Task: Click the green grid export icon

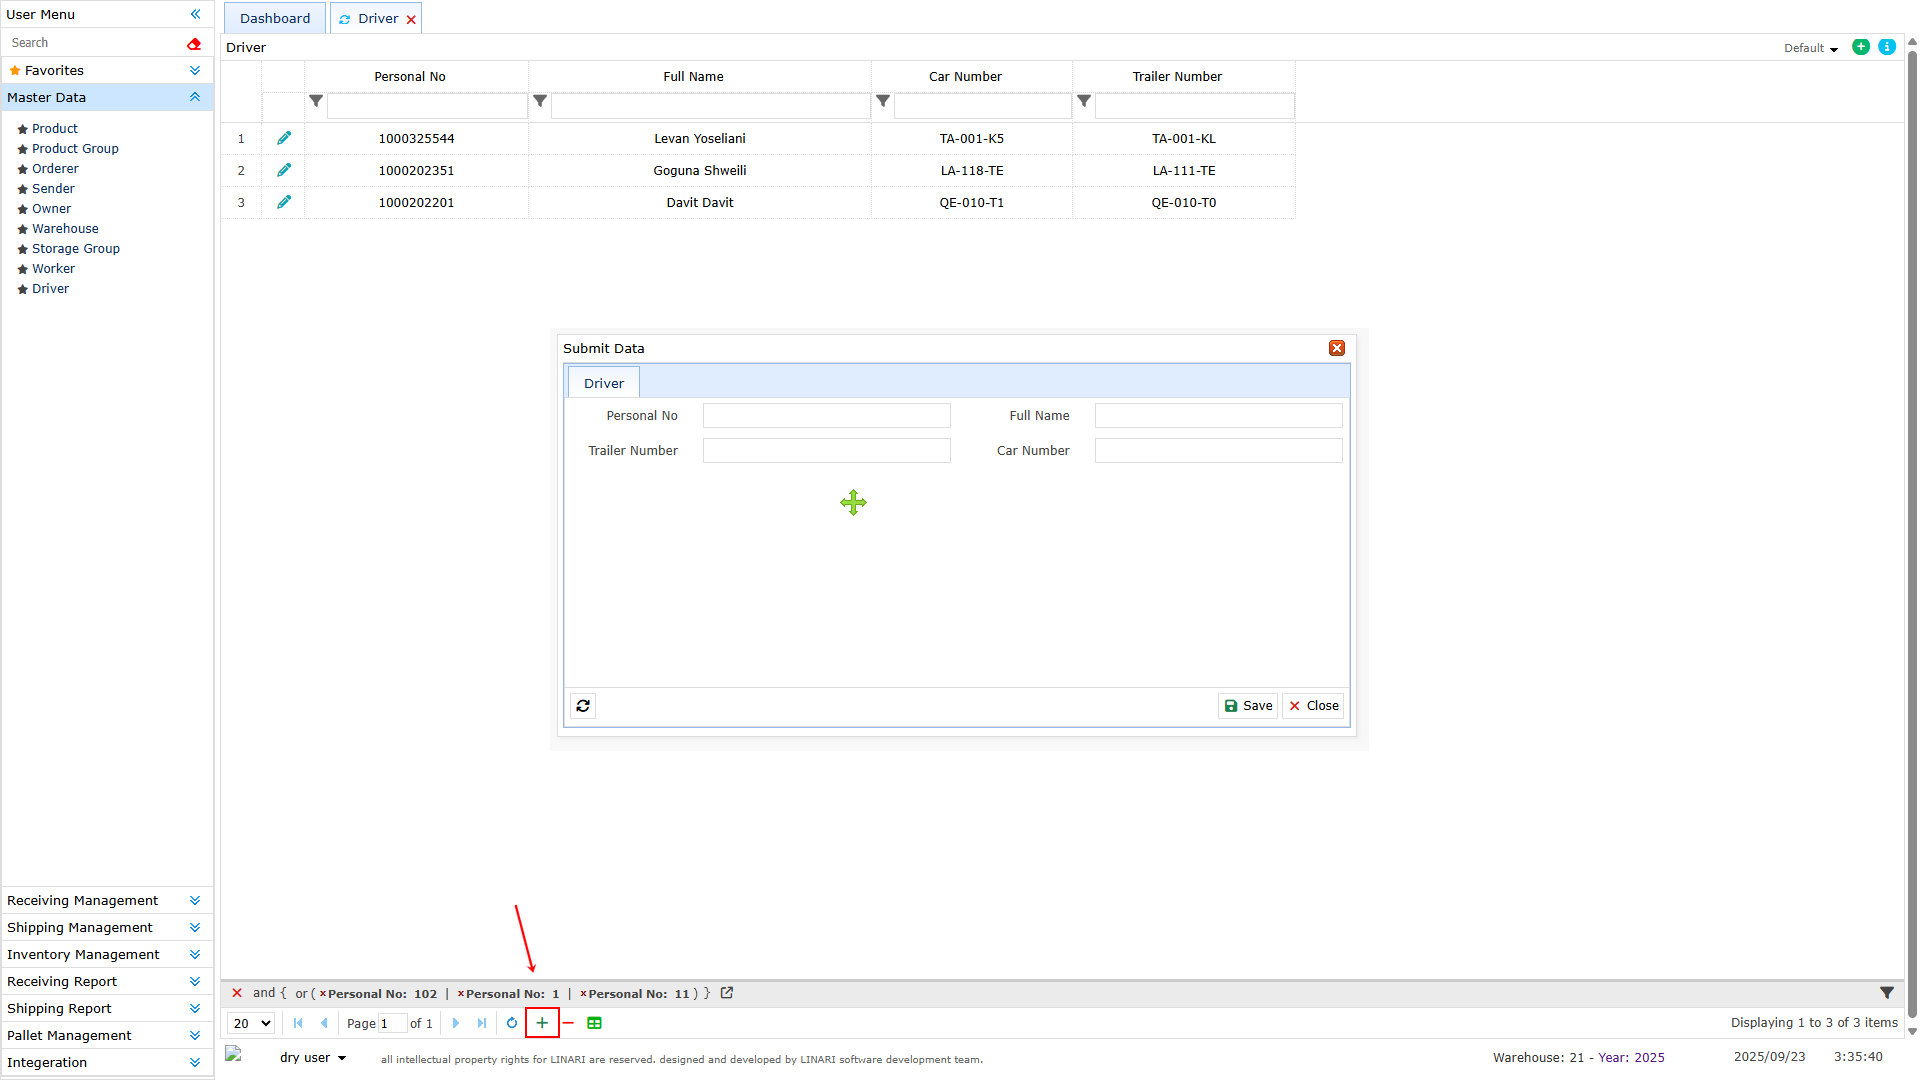Action: (x=595, y=1023)
